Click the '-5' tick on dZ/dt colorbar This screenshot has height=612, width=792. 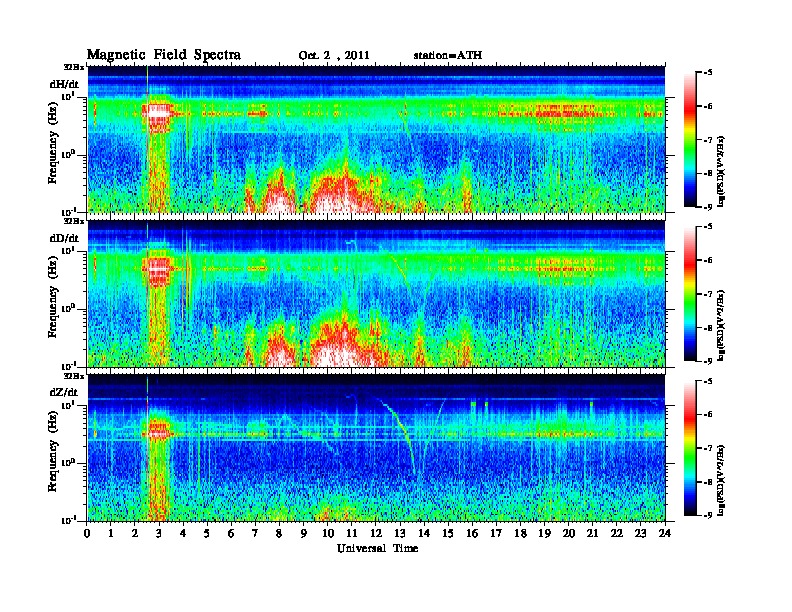pyautogui.click(x=708, y=380)
